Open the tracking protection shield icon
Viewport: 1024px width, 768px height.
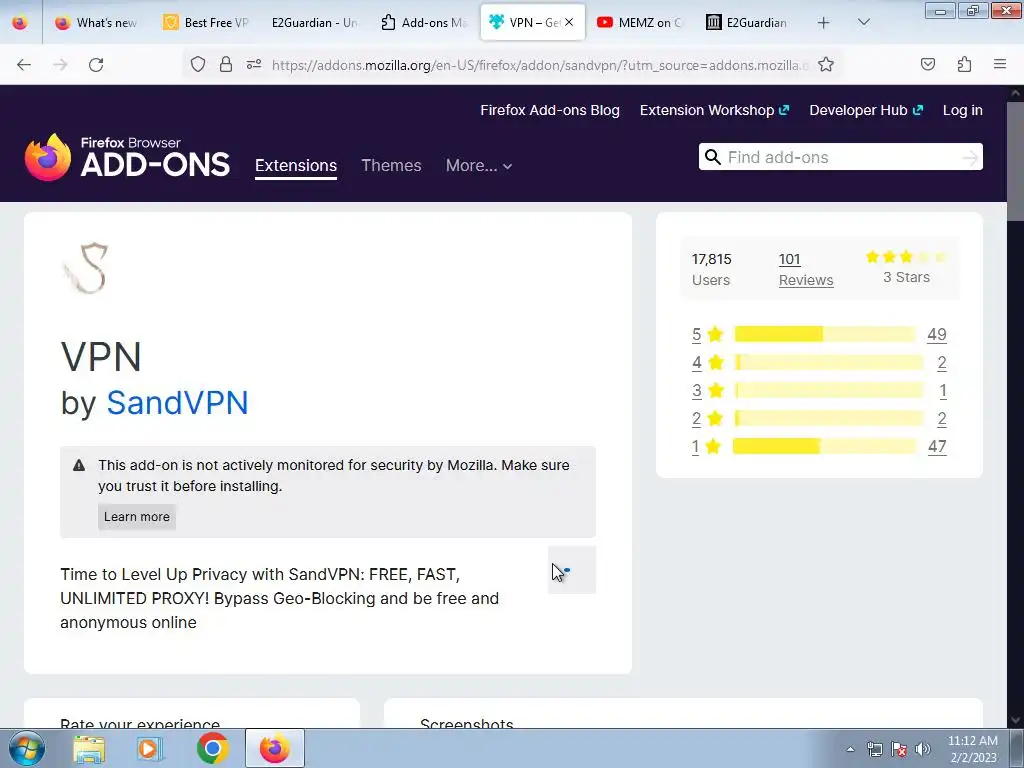click(198, 64)
